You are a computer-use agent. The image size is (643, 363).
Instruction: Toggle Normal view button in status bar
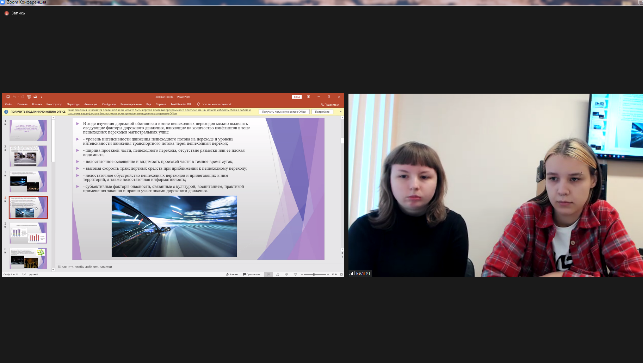(269, 274)
